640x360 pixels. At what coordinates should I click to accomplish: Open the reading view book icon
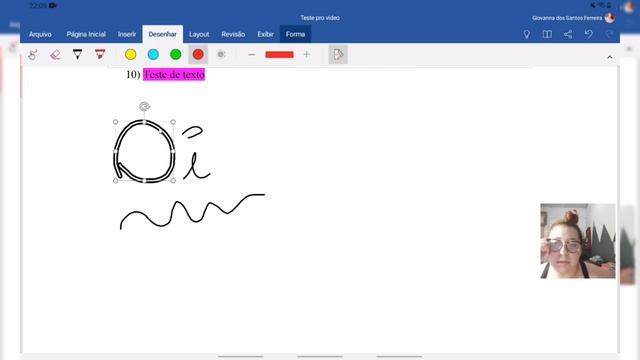[547, 34]
